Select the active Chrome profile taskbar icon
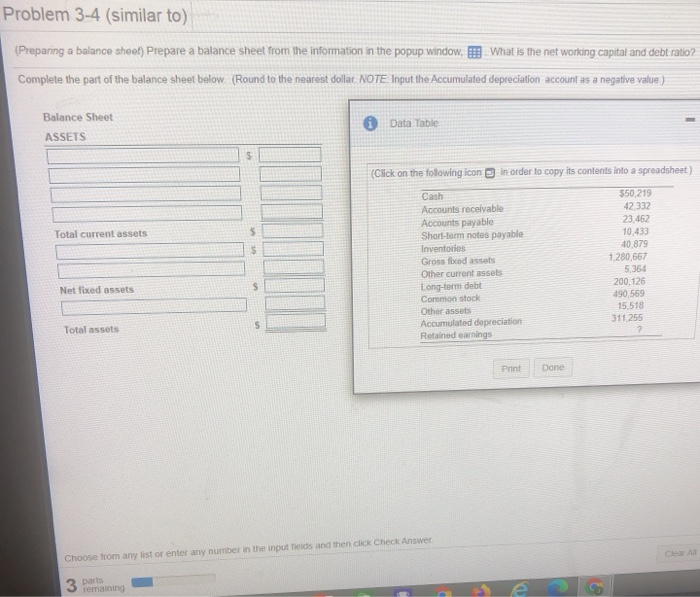The image size is (700, 597). click(x=595, y=587)
